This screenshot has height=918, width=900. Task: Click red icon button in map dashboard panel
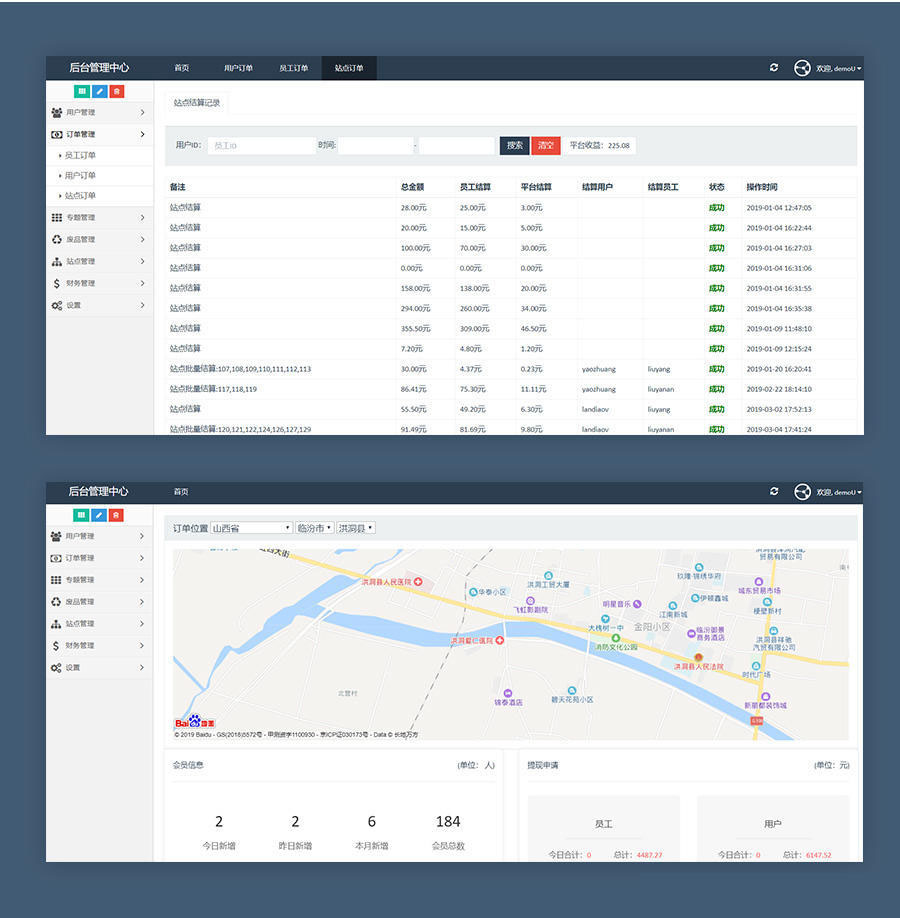click(x=116, y=515)
